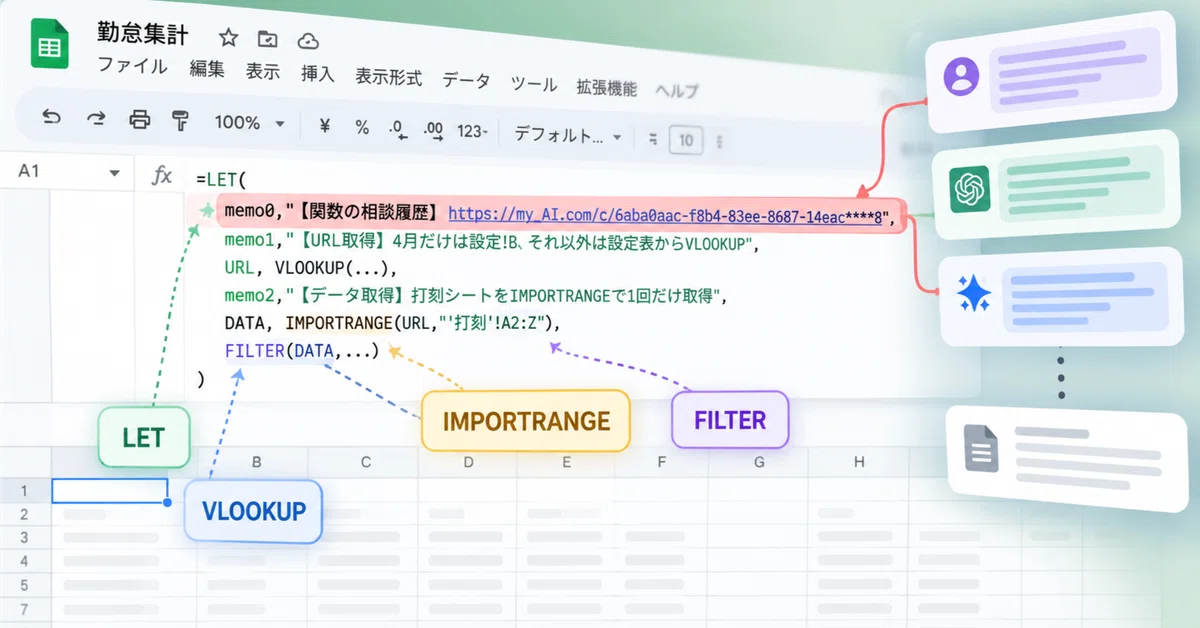Viewport: 1200px width, 628px height.
Task: Format as yen currency
Action: tap(324, 126)
